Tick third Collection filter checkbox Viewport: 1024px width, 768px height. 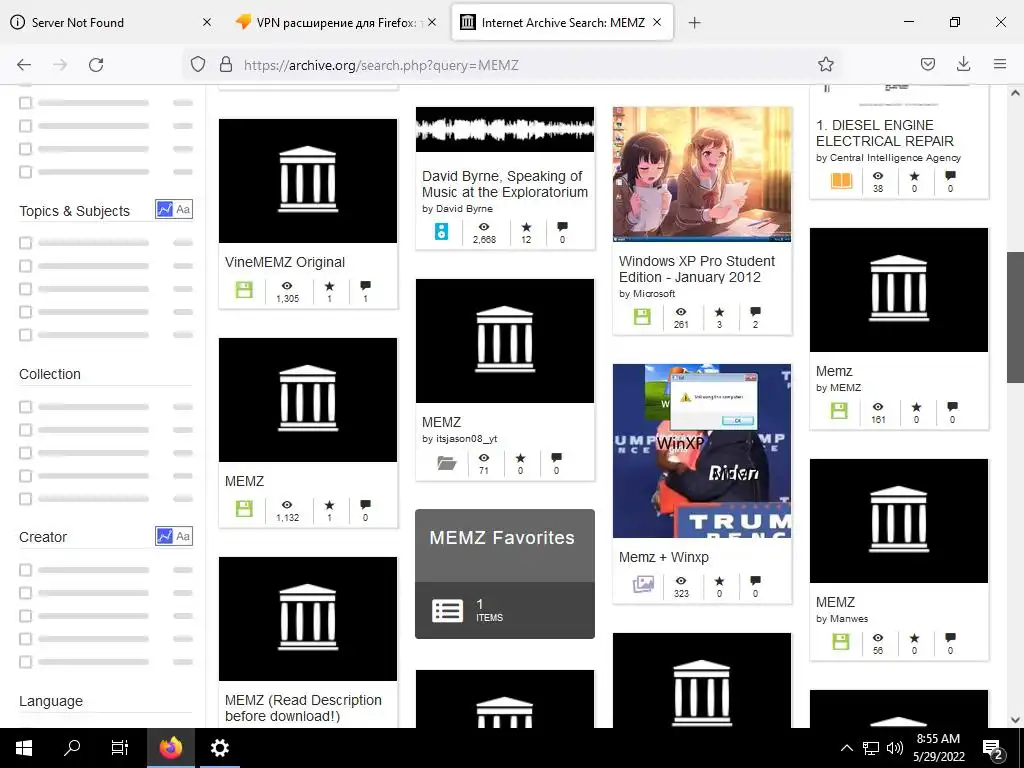tap(25, 453)
